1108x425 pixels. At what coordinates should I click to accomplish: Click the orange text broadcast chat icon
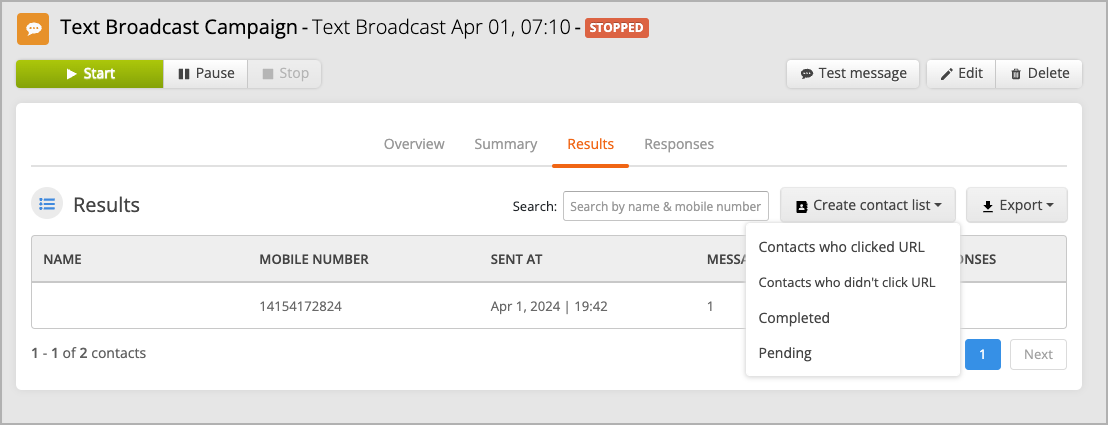tap(33, 28)
